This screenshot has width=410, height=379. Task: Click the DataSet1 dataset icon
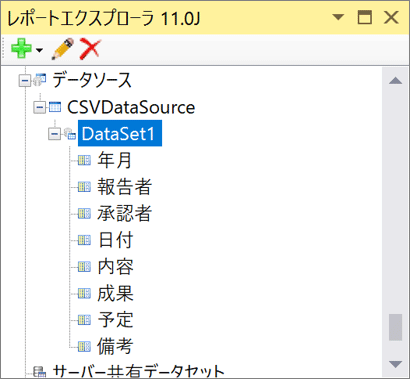70,134
